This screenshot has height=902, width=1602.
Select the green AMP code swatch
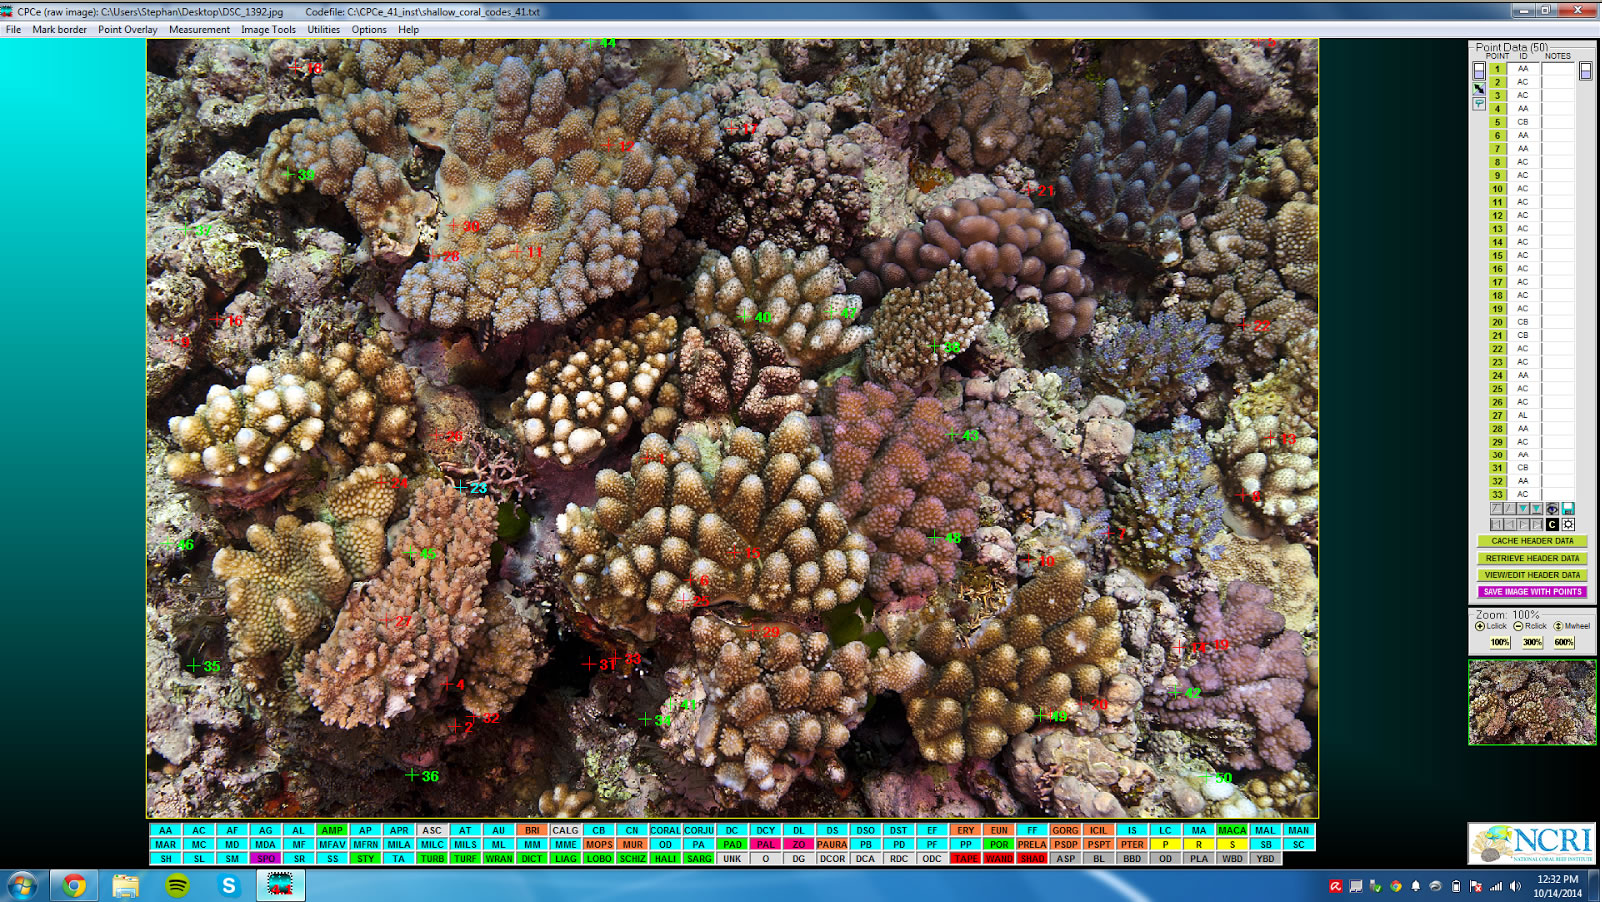click(x=332, y=830)
